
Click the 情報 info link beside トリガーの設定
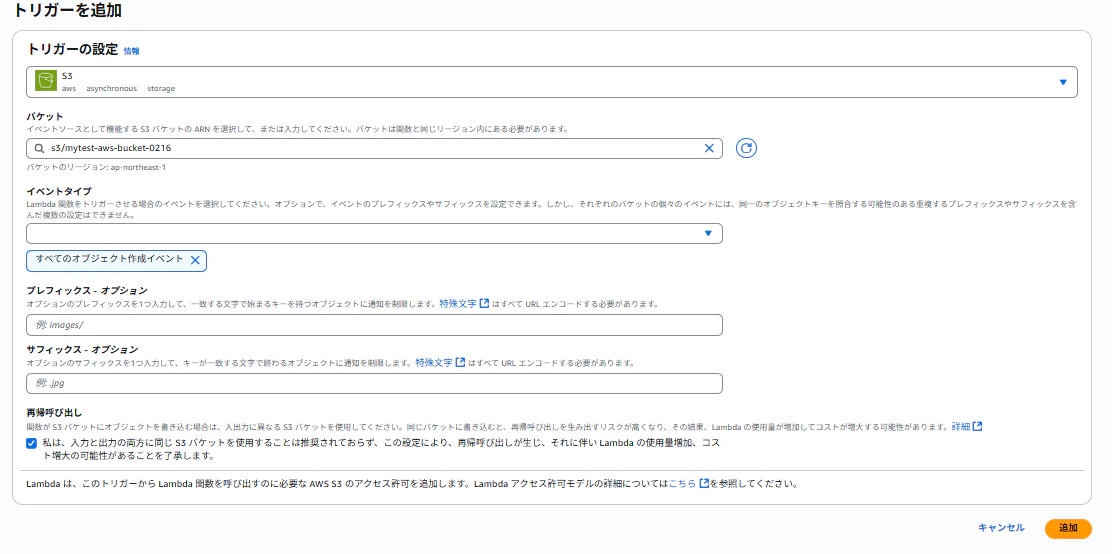tap(131, 51)
